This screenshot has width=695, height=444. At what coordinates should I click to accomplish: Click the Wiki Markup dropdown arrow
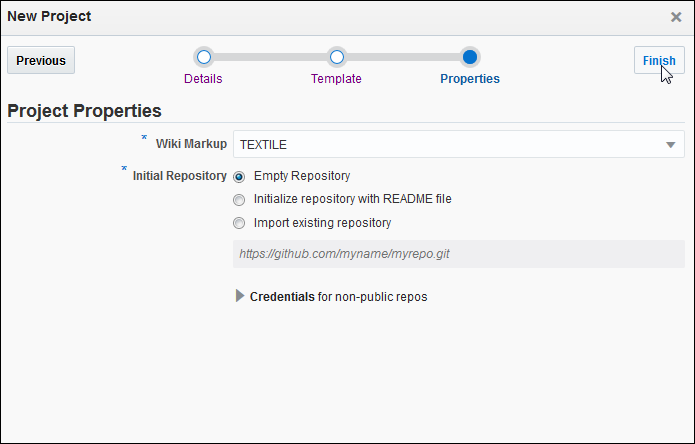pyautogui.click(x=671, y=145)
